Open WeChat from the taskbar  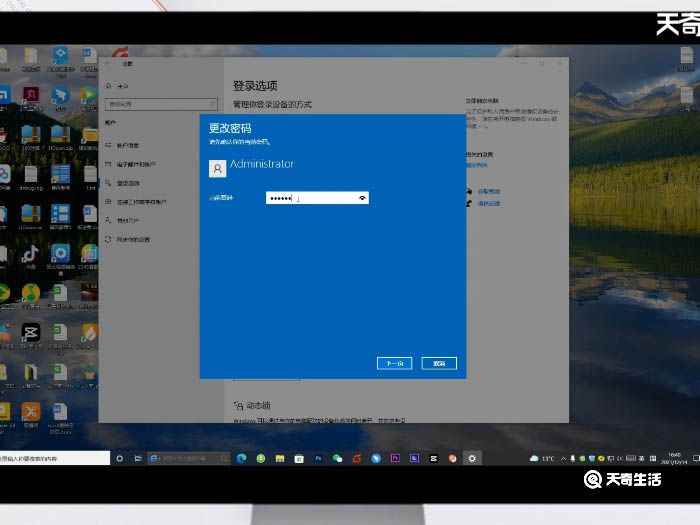338,458
